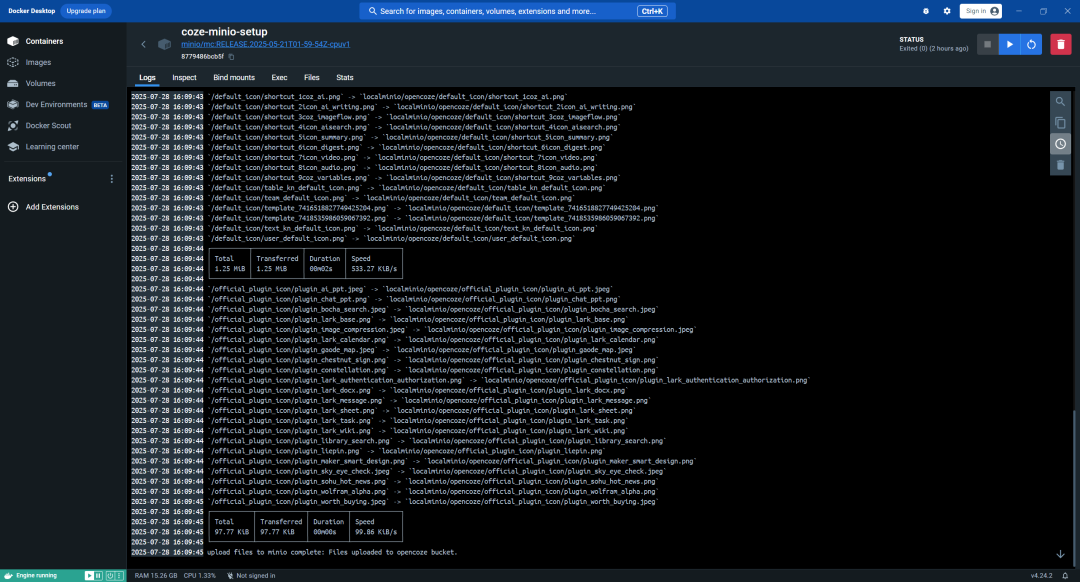Click the container name coze-minio-setup
The width and height of the screenshot is (1080, 582).
(x=224, y=32)
